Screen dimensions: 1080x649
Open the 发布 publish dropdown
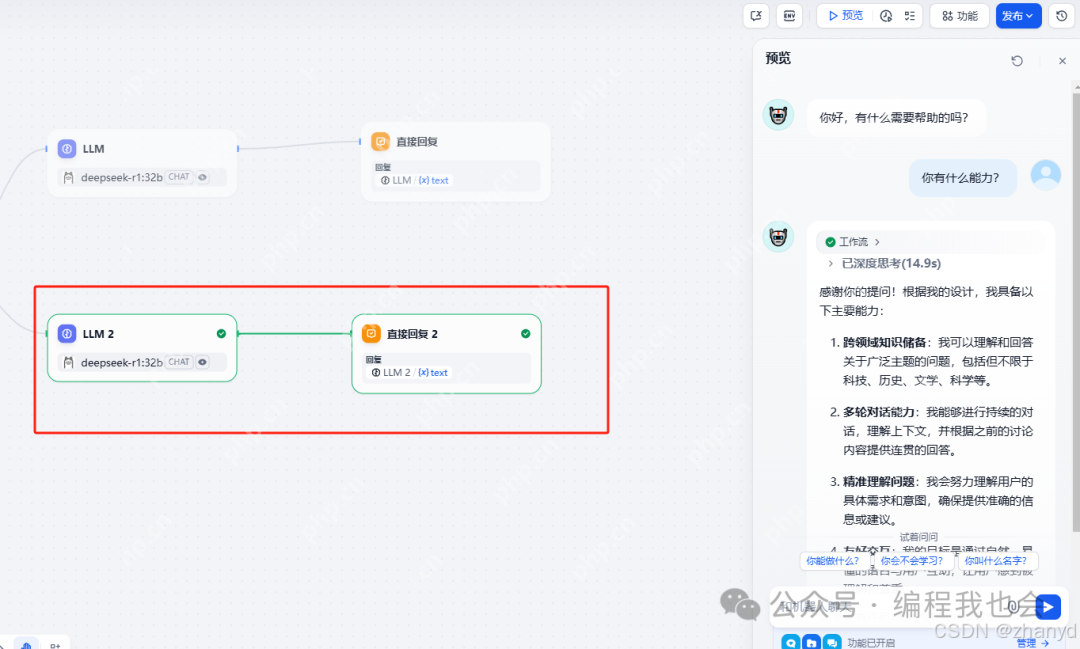click(1018, 16)
